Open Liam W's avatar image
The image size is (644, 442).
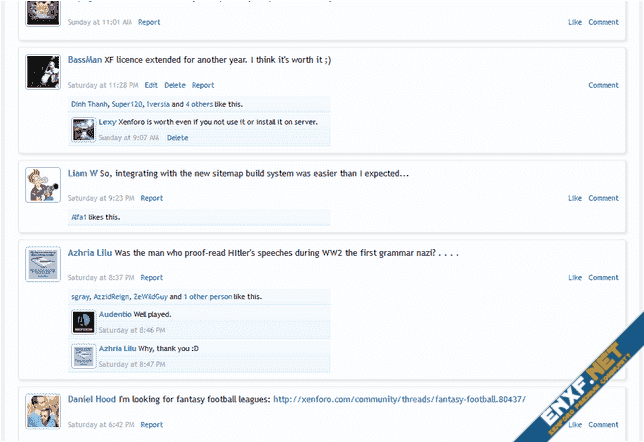coord(41,185)
